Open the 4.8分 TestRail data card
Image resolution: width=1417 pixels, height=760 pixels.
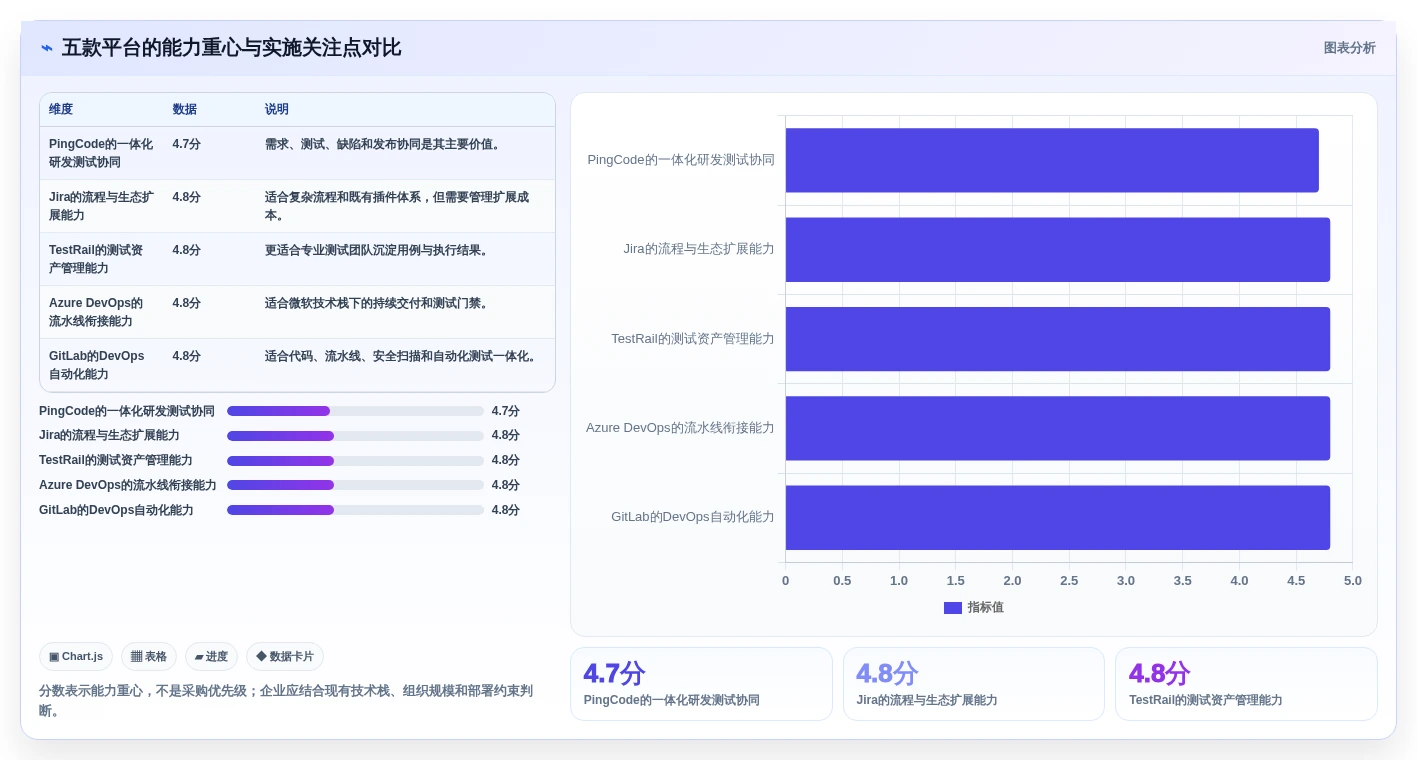click(1246, 684)
